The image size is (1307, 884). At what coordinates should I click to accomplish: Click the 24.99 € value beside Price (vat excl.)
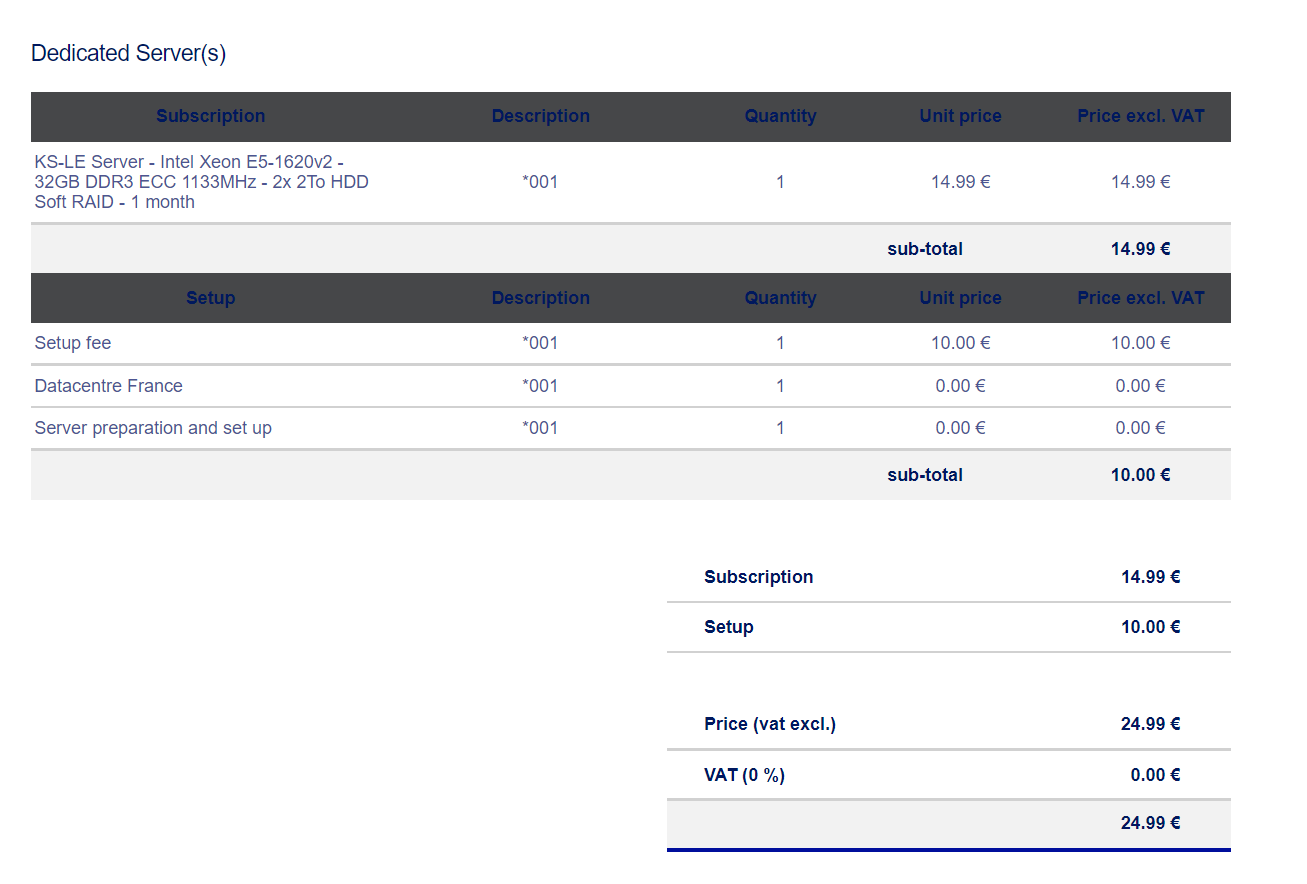coord(1151,724)
